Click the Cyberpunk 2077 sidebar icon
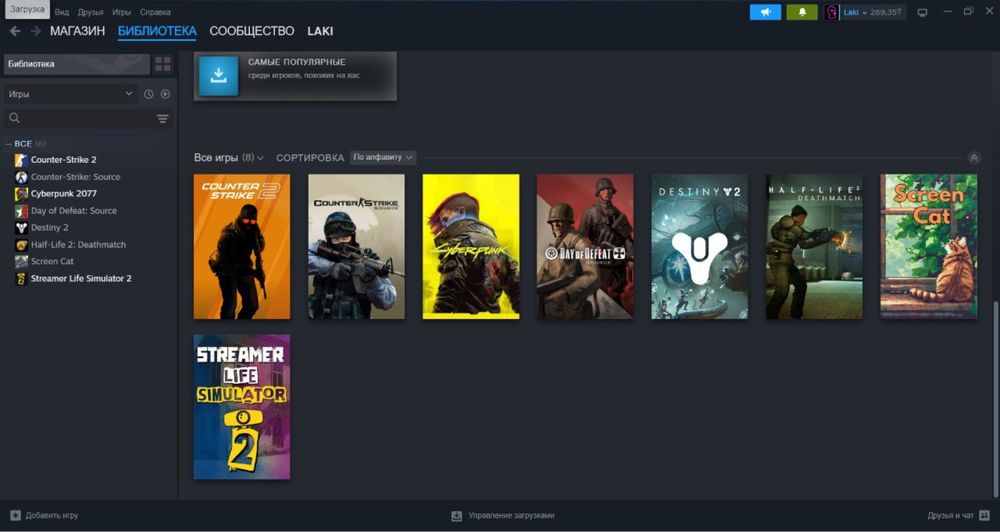Viewport: 1000px width, 532px height. point(22,194)
